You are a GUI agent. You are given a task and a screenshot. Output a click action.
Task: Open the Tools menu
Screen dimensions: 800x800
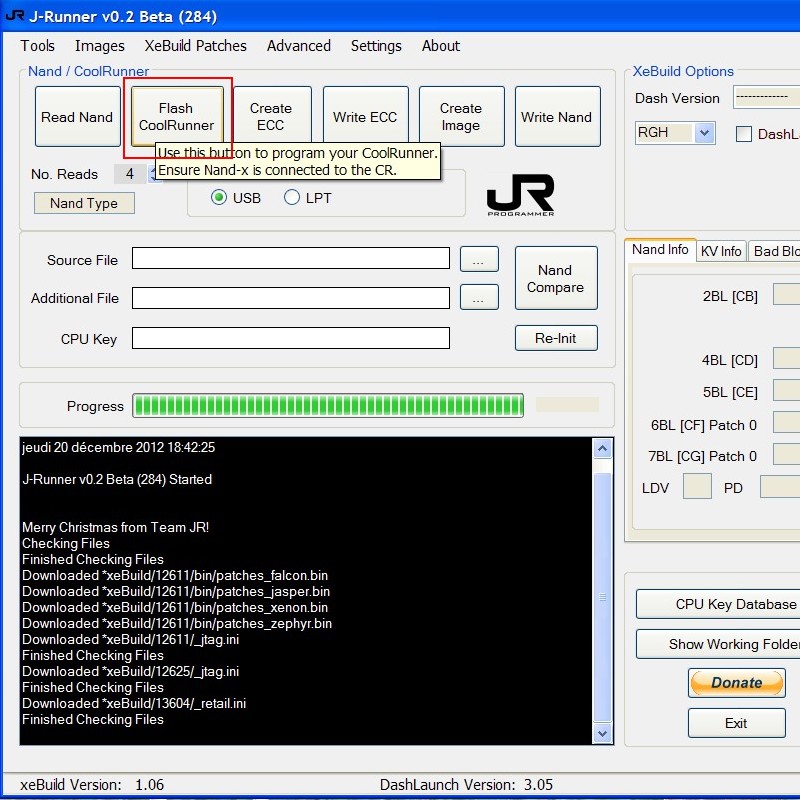click(x=37, y=46)
